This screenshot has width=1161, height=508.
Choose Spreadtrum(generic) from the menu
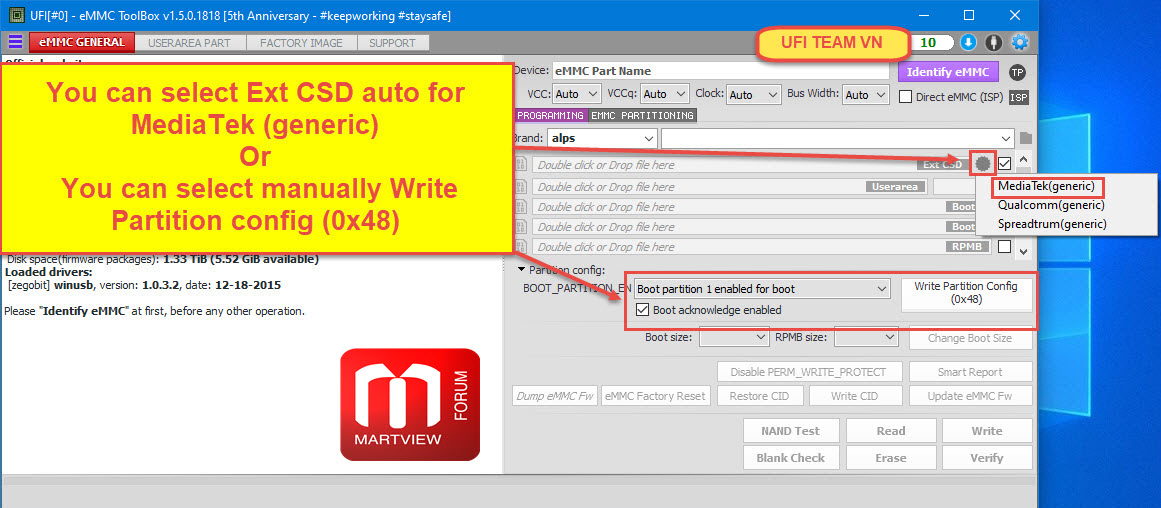[x=1051, y=224]
